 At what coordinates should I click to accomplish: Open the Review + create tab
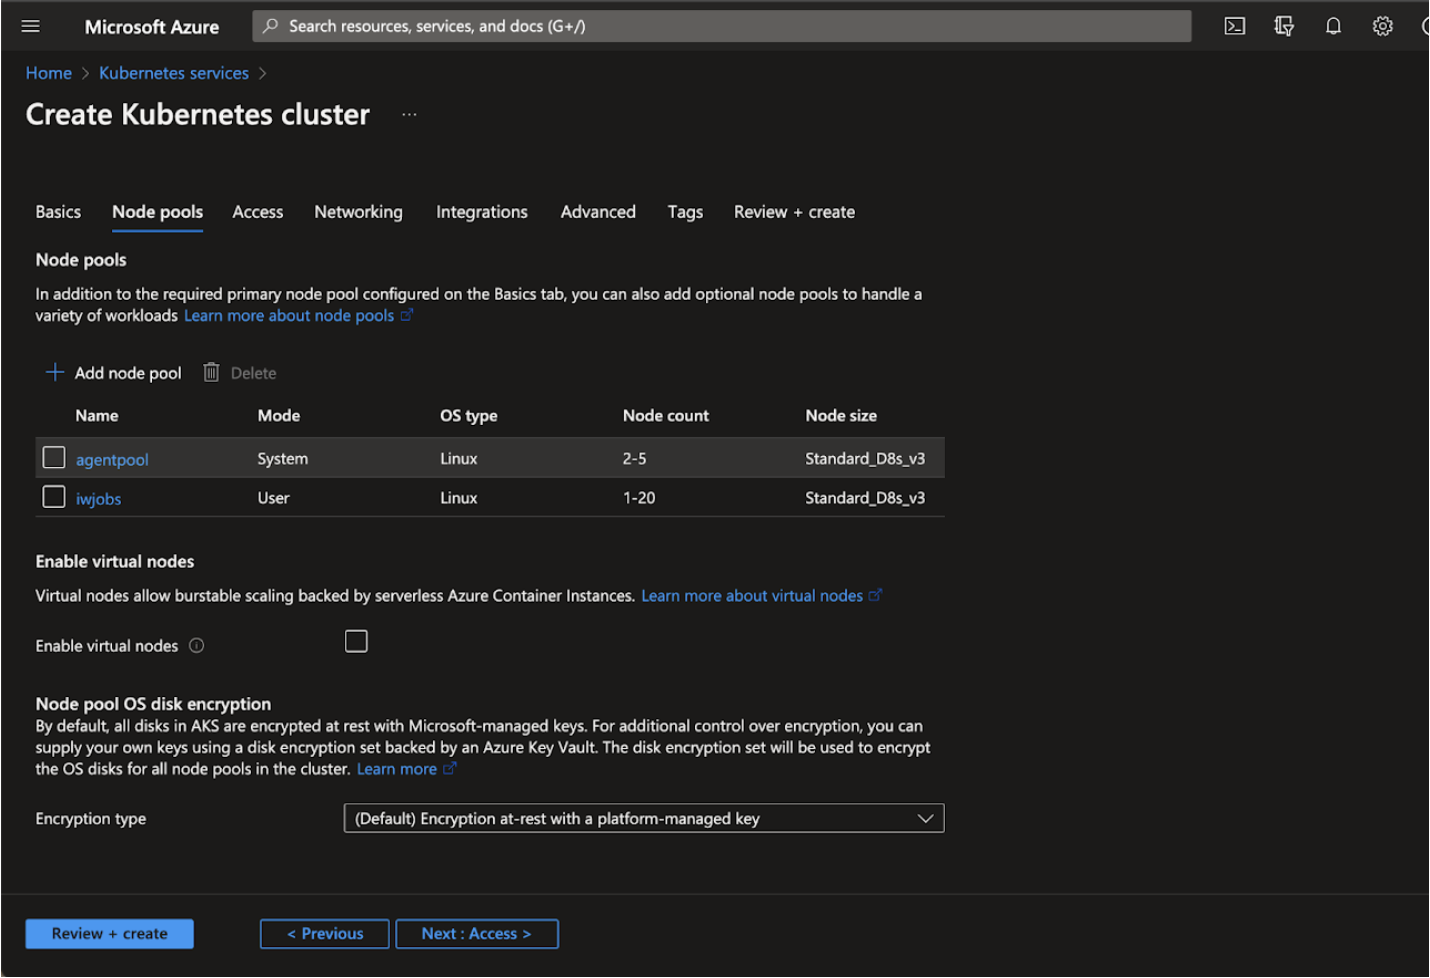point(794,212)
